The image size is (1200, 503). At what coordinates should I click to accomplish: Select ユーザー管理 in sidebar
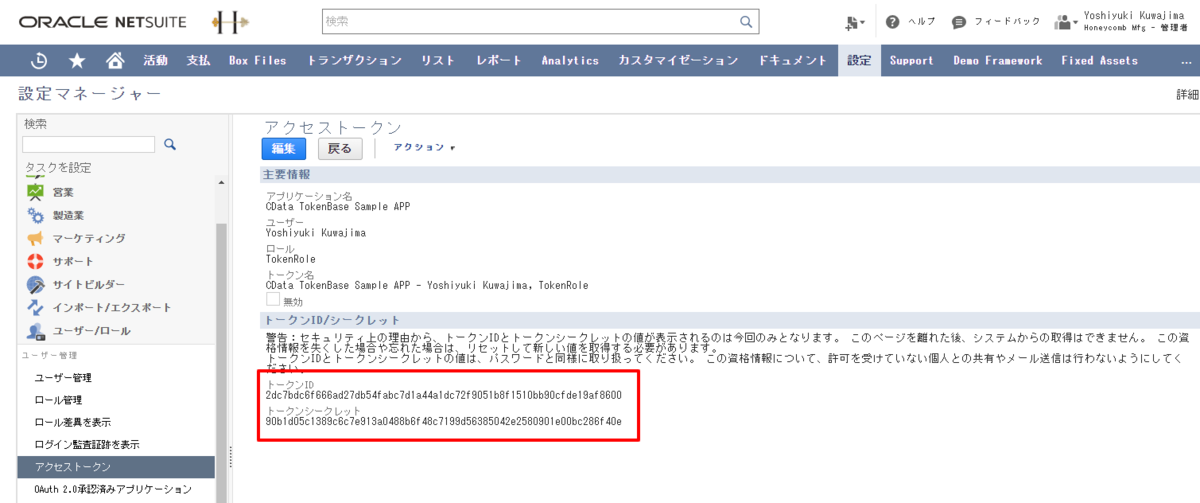(x=63, y=377)
